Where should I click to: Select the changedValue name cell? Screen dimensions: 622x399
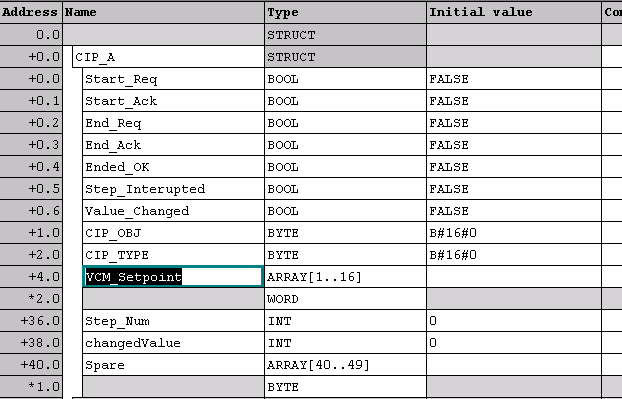click(174, 343)
